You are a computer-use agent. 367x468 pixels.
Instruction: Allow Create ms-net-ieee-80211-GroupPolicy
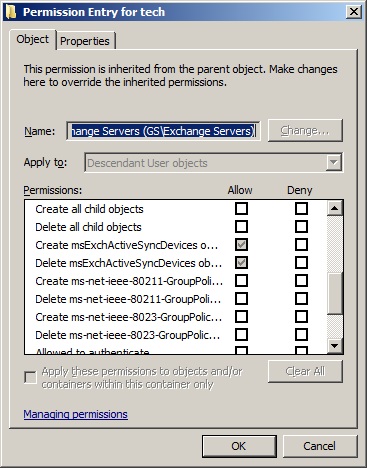coord(241,281)
